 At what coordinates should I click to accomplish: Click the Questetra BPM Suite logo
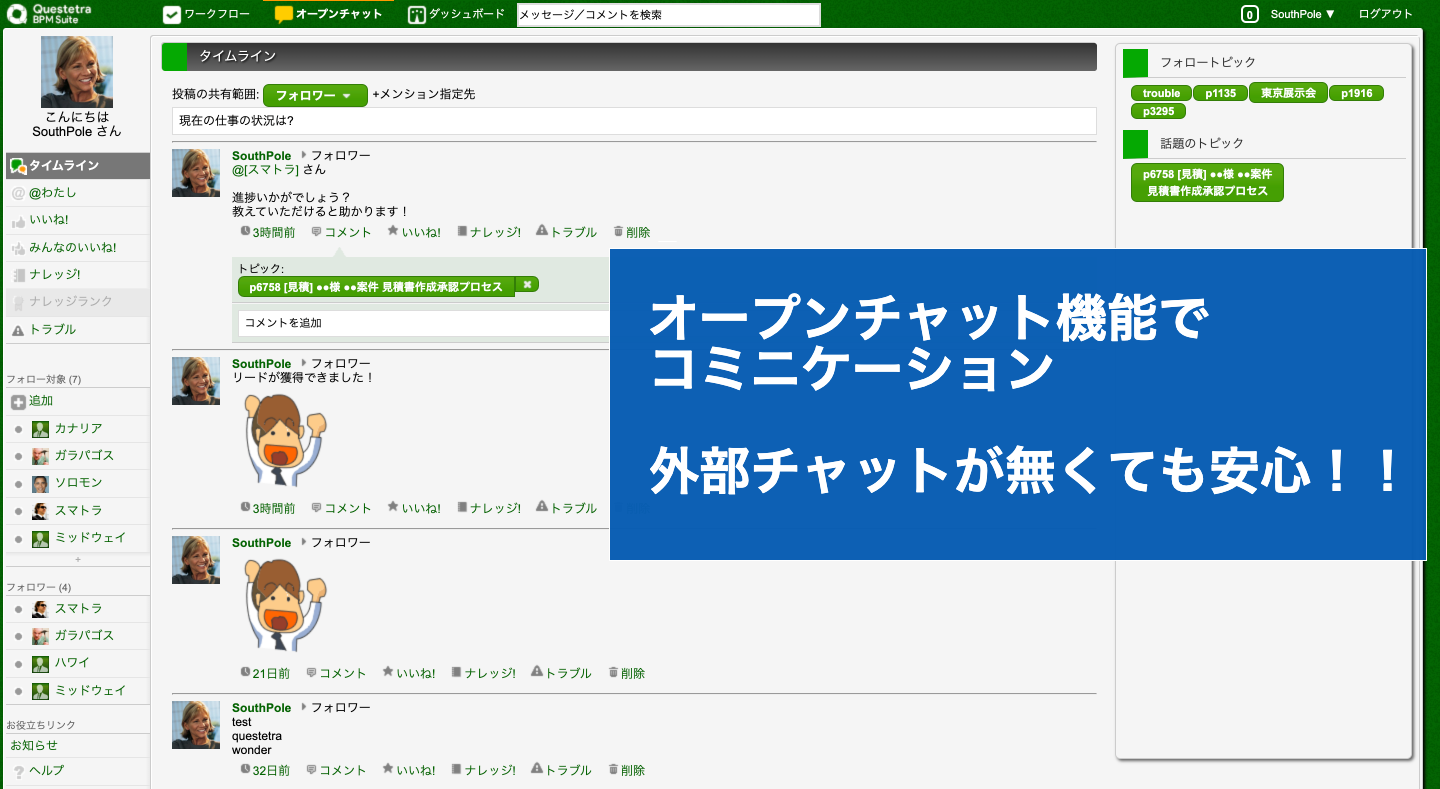(x=50, y=14)
